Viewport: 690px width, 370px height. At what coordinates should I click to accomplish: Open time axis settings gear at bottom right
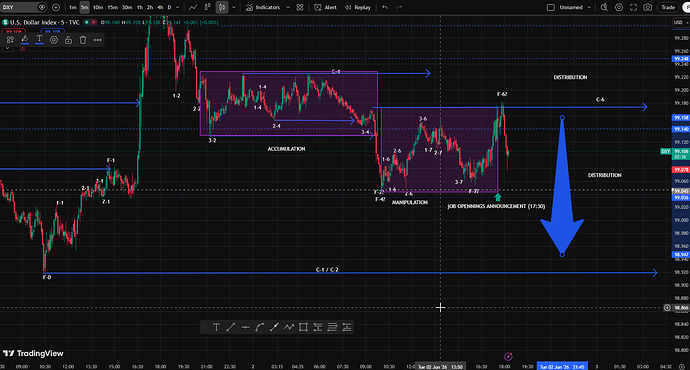682,366
